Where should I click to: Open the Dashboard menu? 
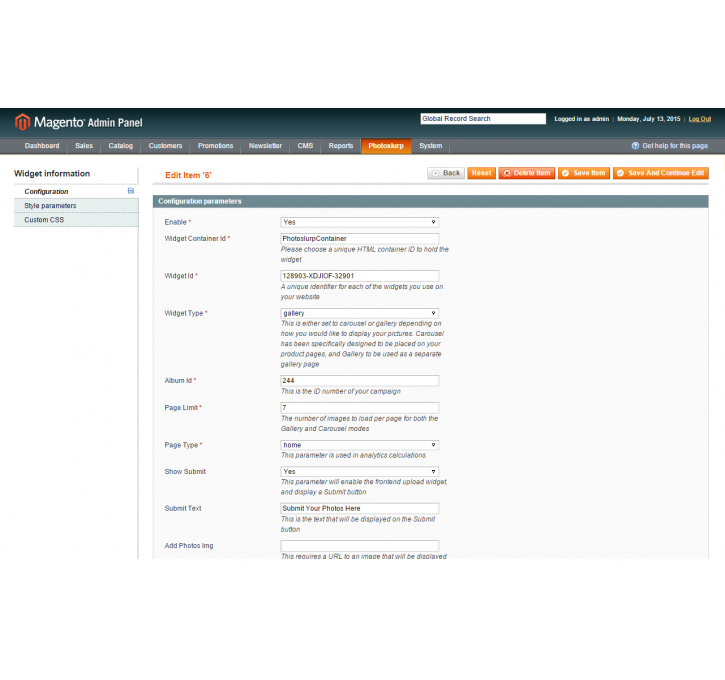coord(42,146)
